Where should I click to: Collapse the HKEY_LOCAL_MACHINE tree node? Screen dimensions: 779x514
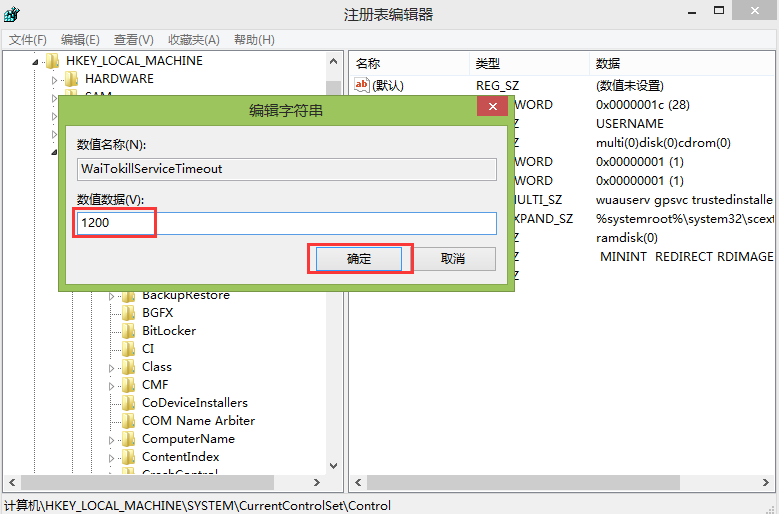pos(36,61)
